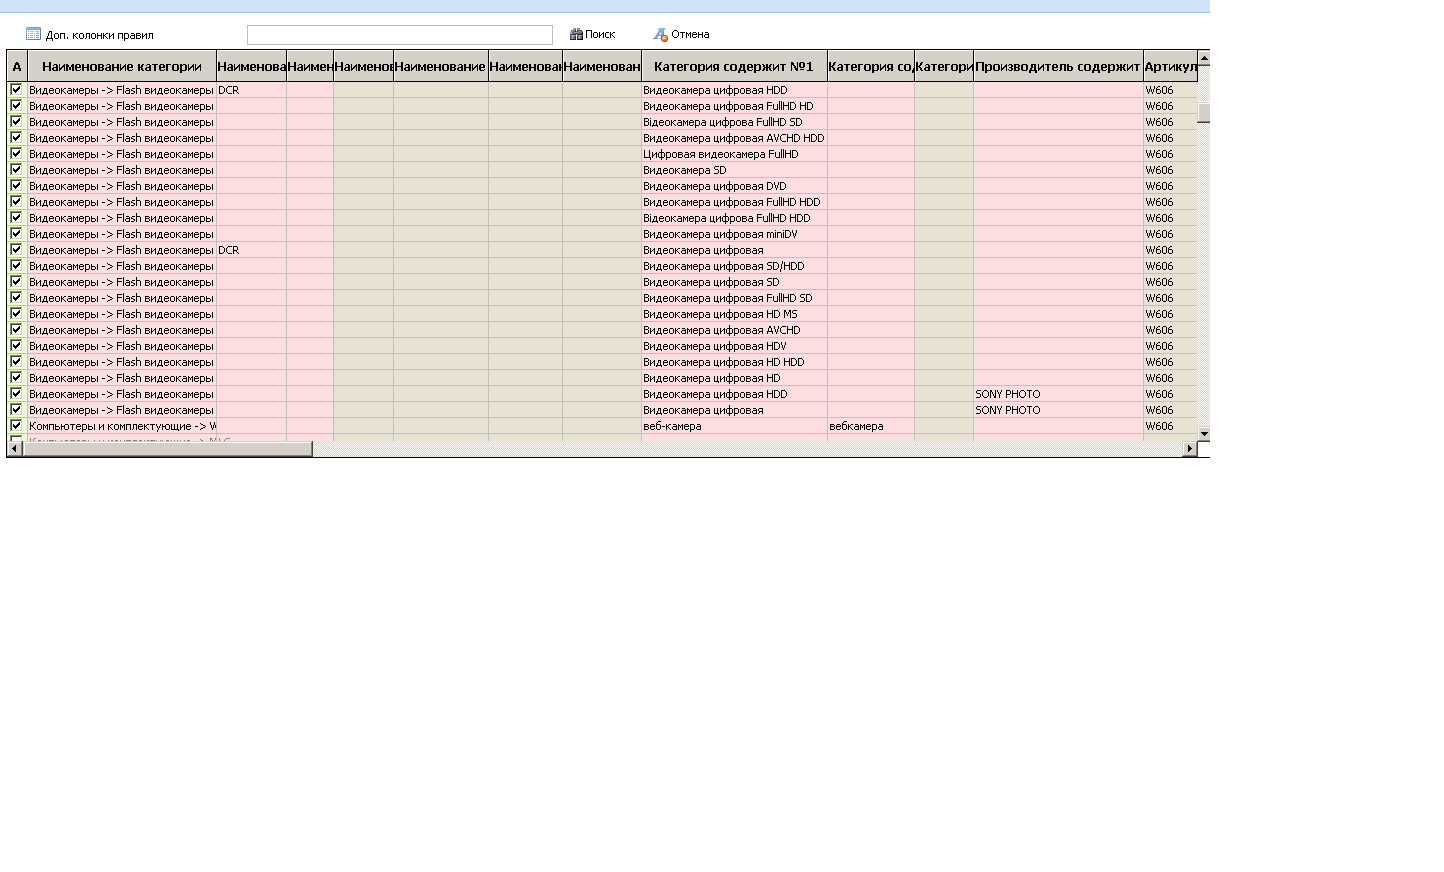
Task: Click the horizontal scrollbar left arrow
Action: [x=14, y=449]
